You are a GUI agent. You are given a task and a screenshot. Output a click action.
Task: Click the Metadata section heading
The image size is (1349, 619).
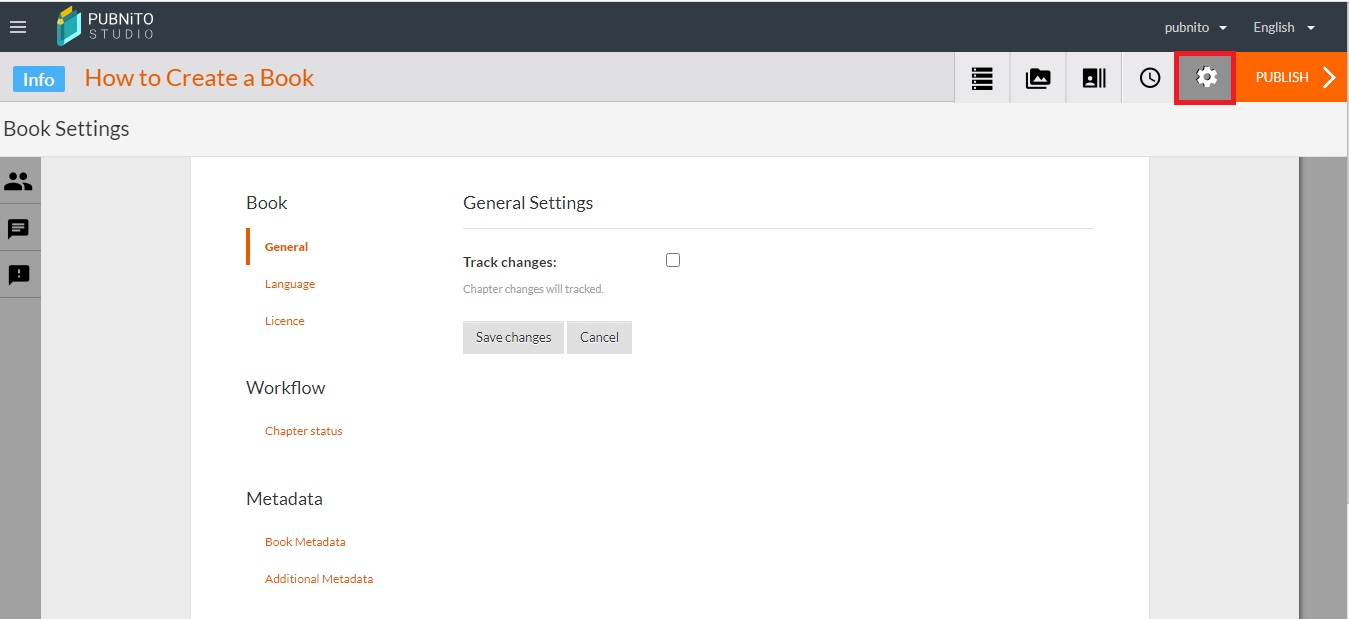[x=284, y=499]
